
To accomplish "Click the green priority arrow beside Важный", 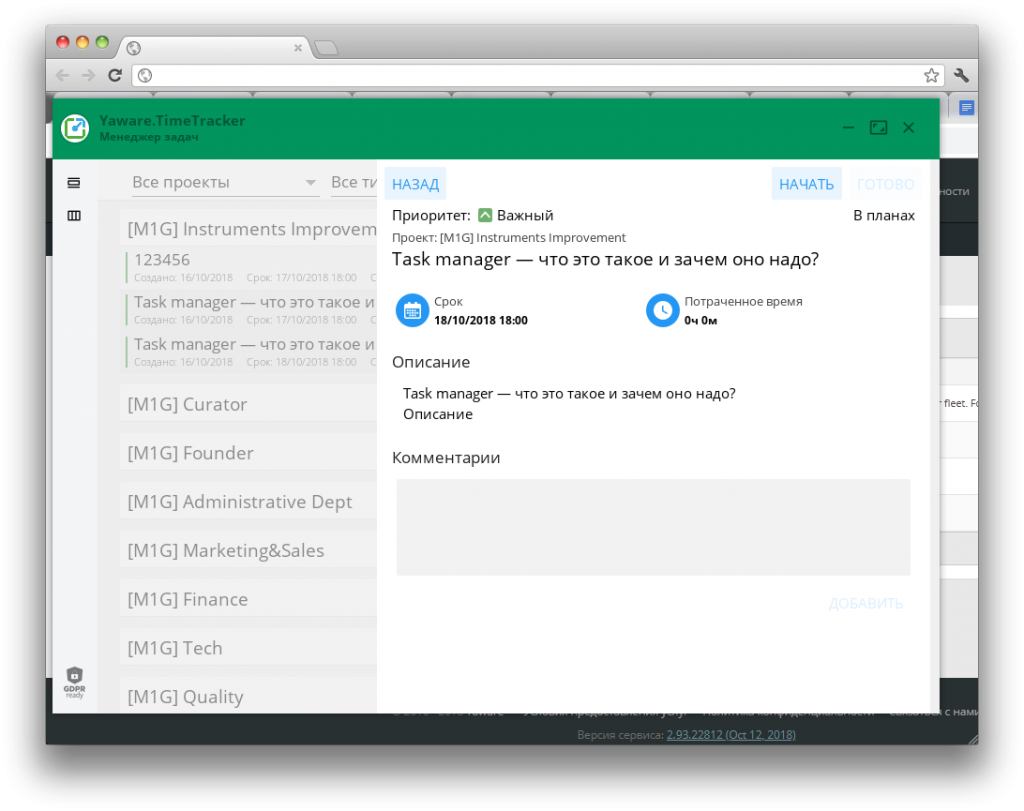I will click(485, 214).
